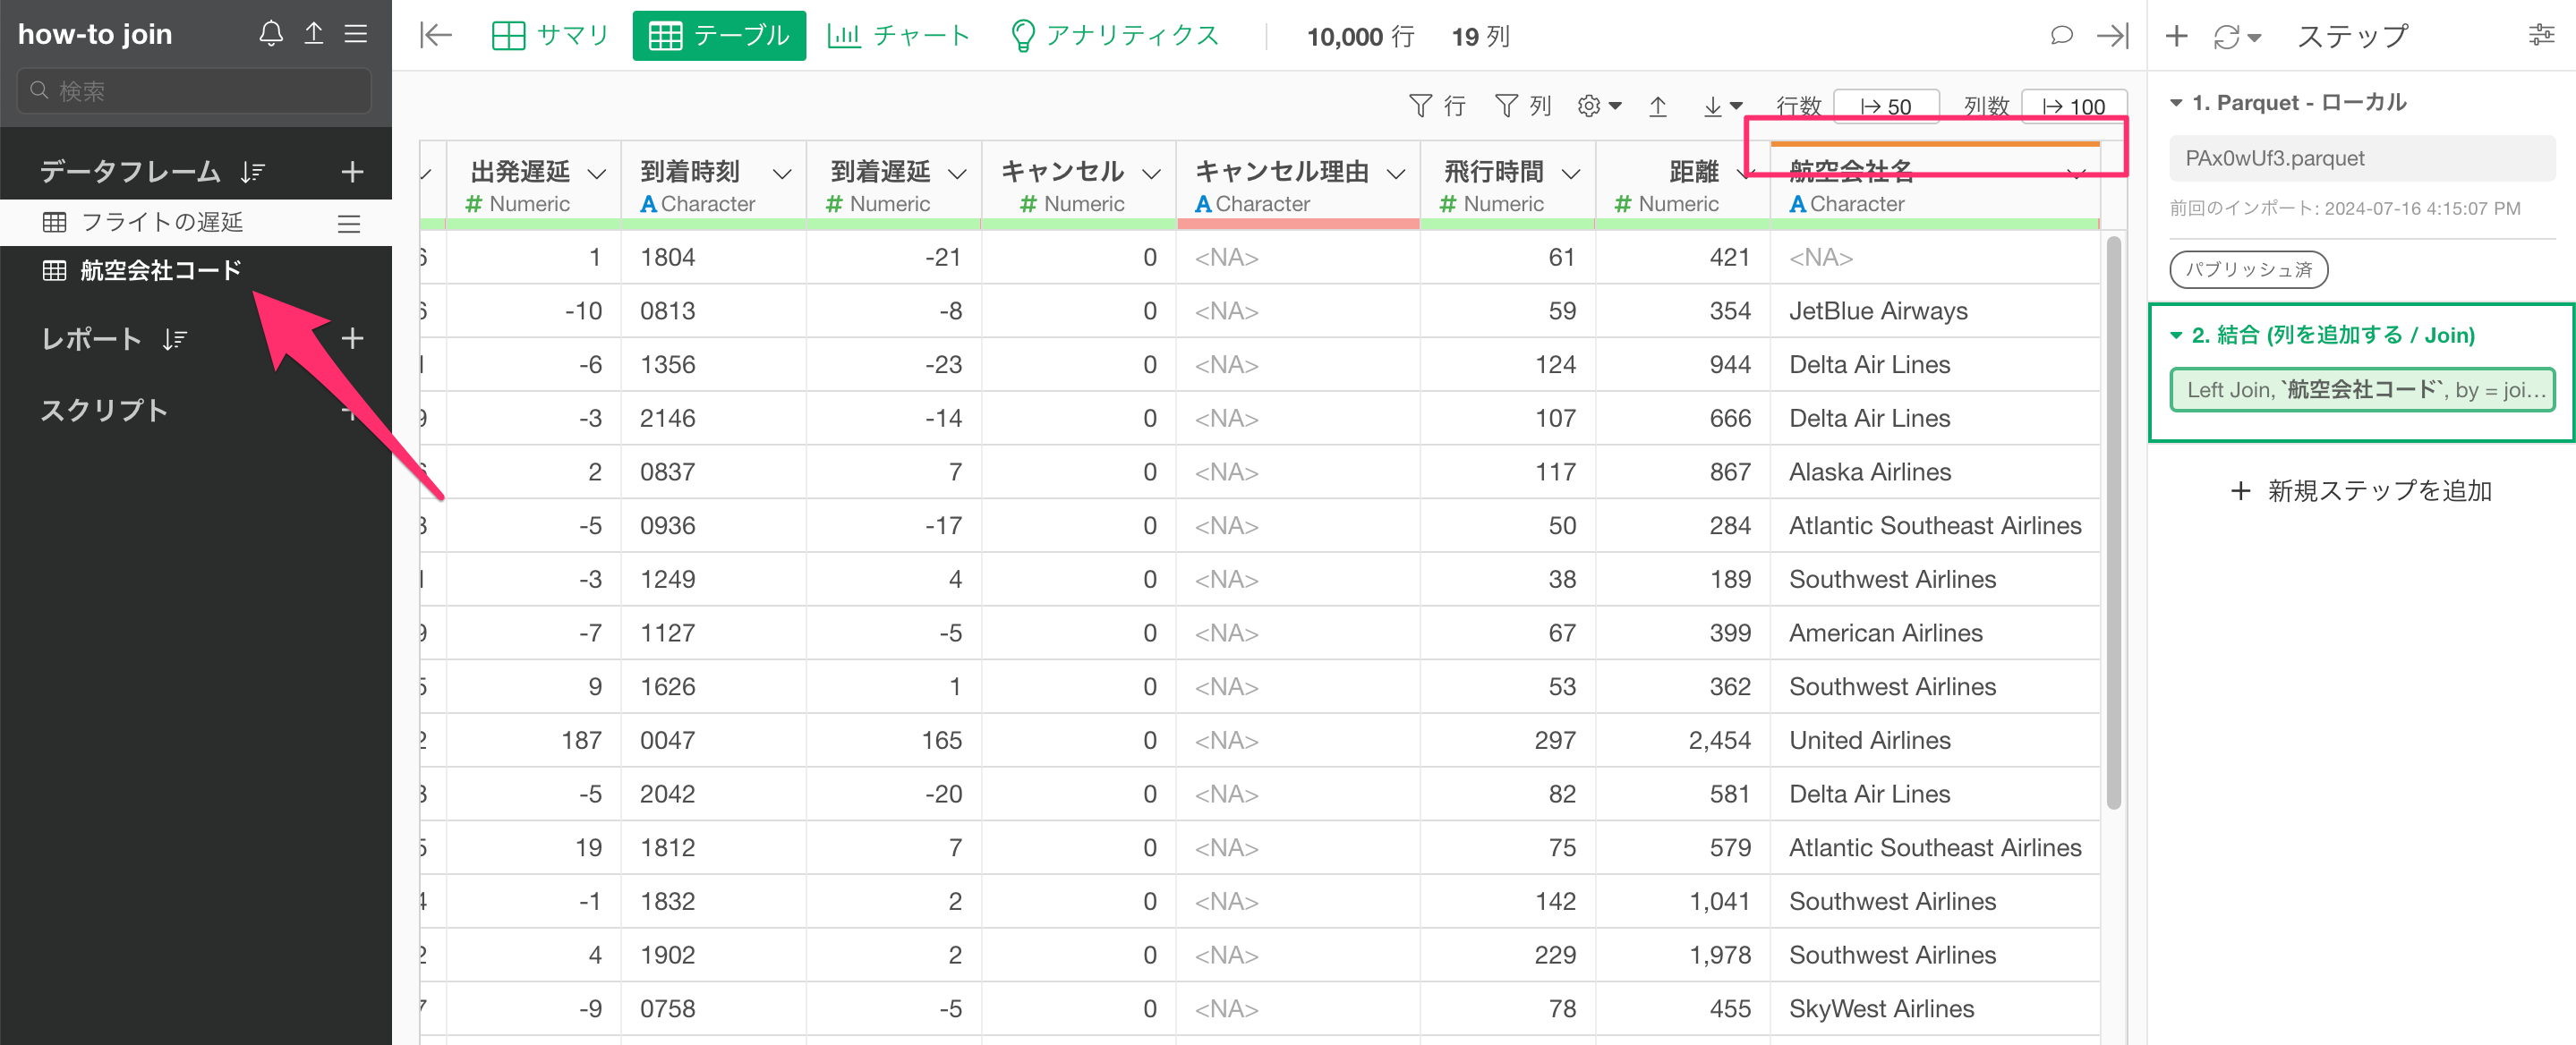The width and height of the screenshot is (2576, 1045).
Task: Switch to the チャート tab
Action: pos(899,36)
